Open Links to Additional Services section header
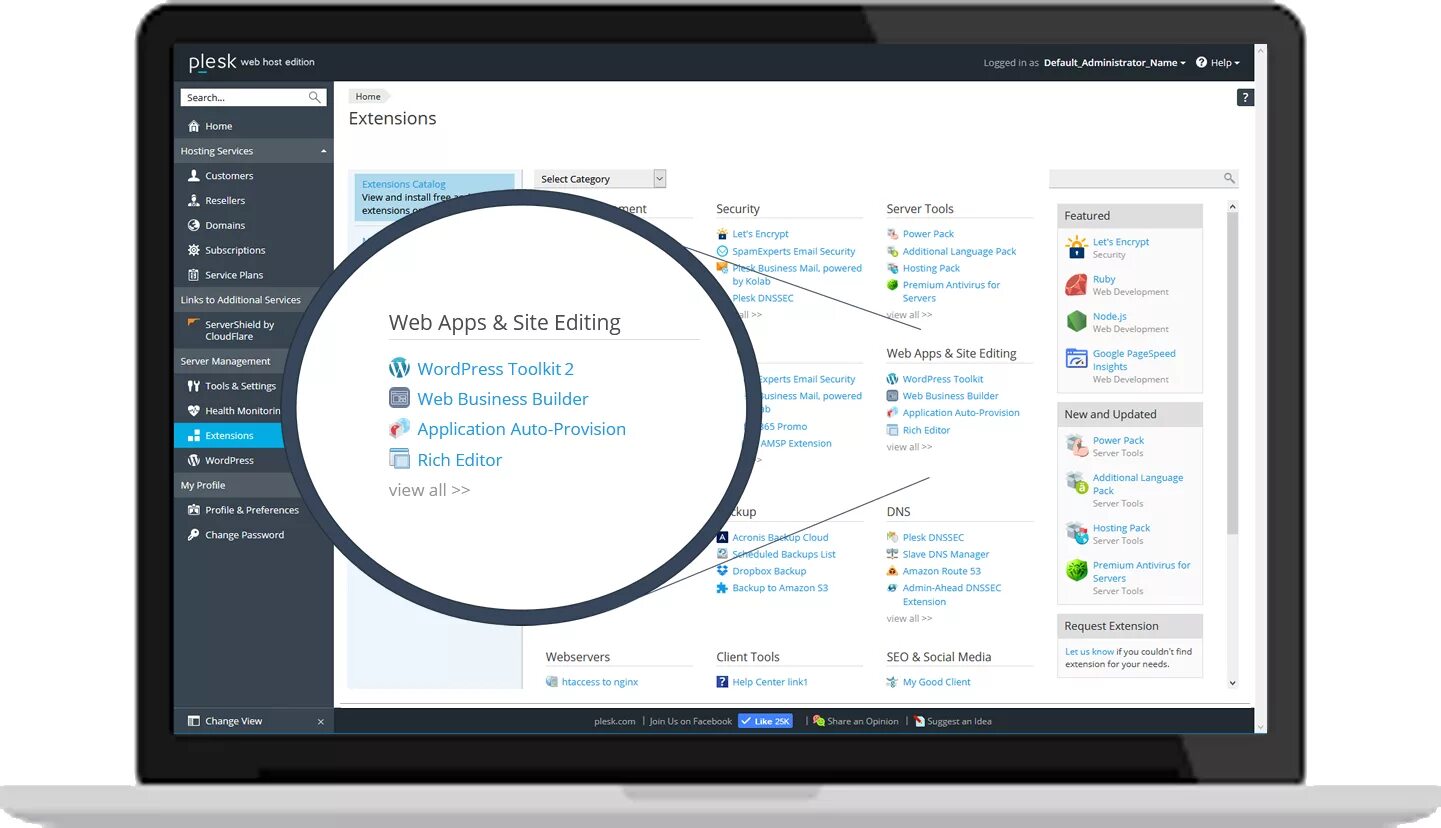The width and height of the screenshot is (1441, 828). [253, 300]
